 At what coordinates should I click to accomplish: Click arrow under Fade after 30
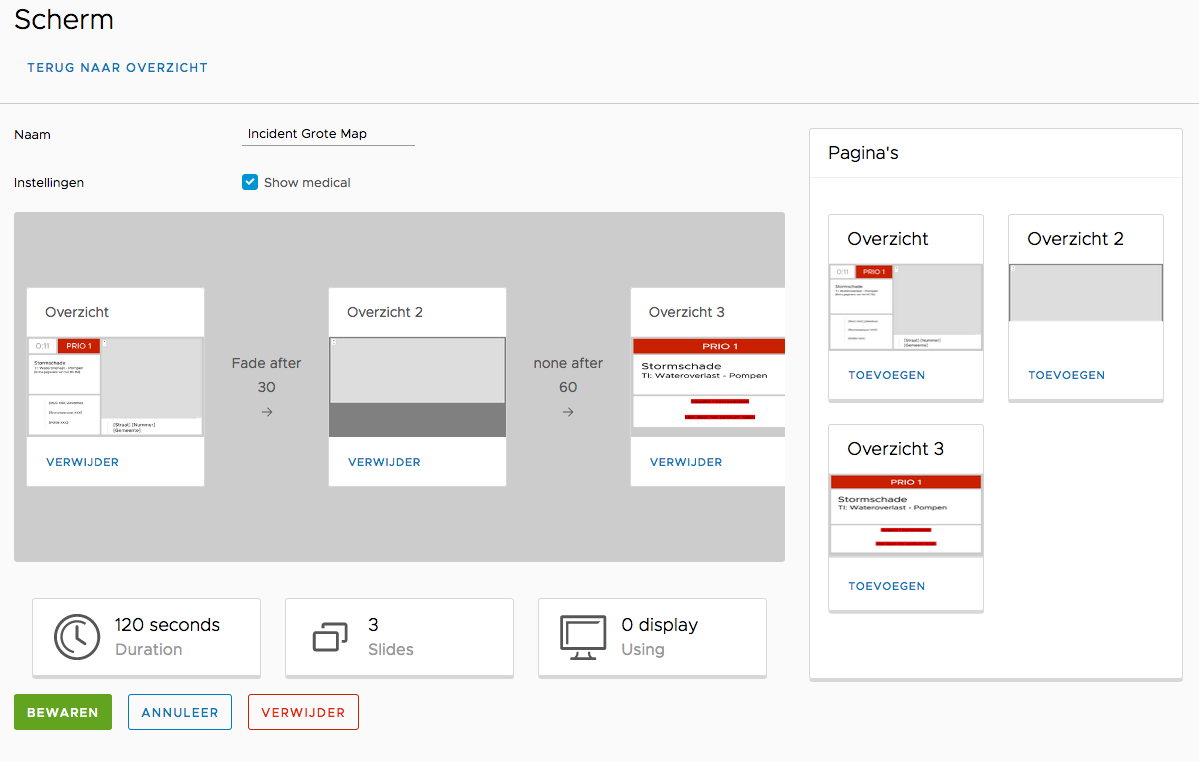click(x=266, y=412)
